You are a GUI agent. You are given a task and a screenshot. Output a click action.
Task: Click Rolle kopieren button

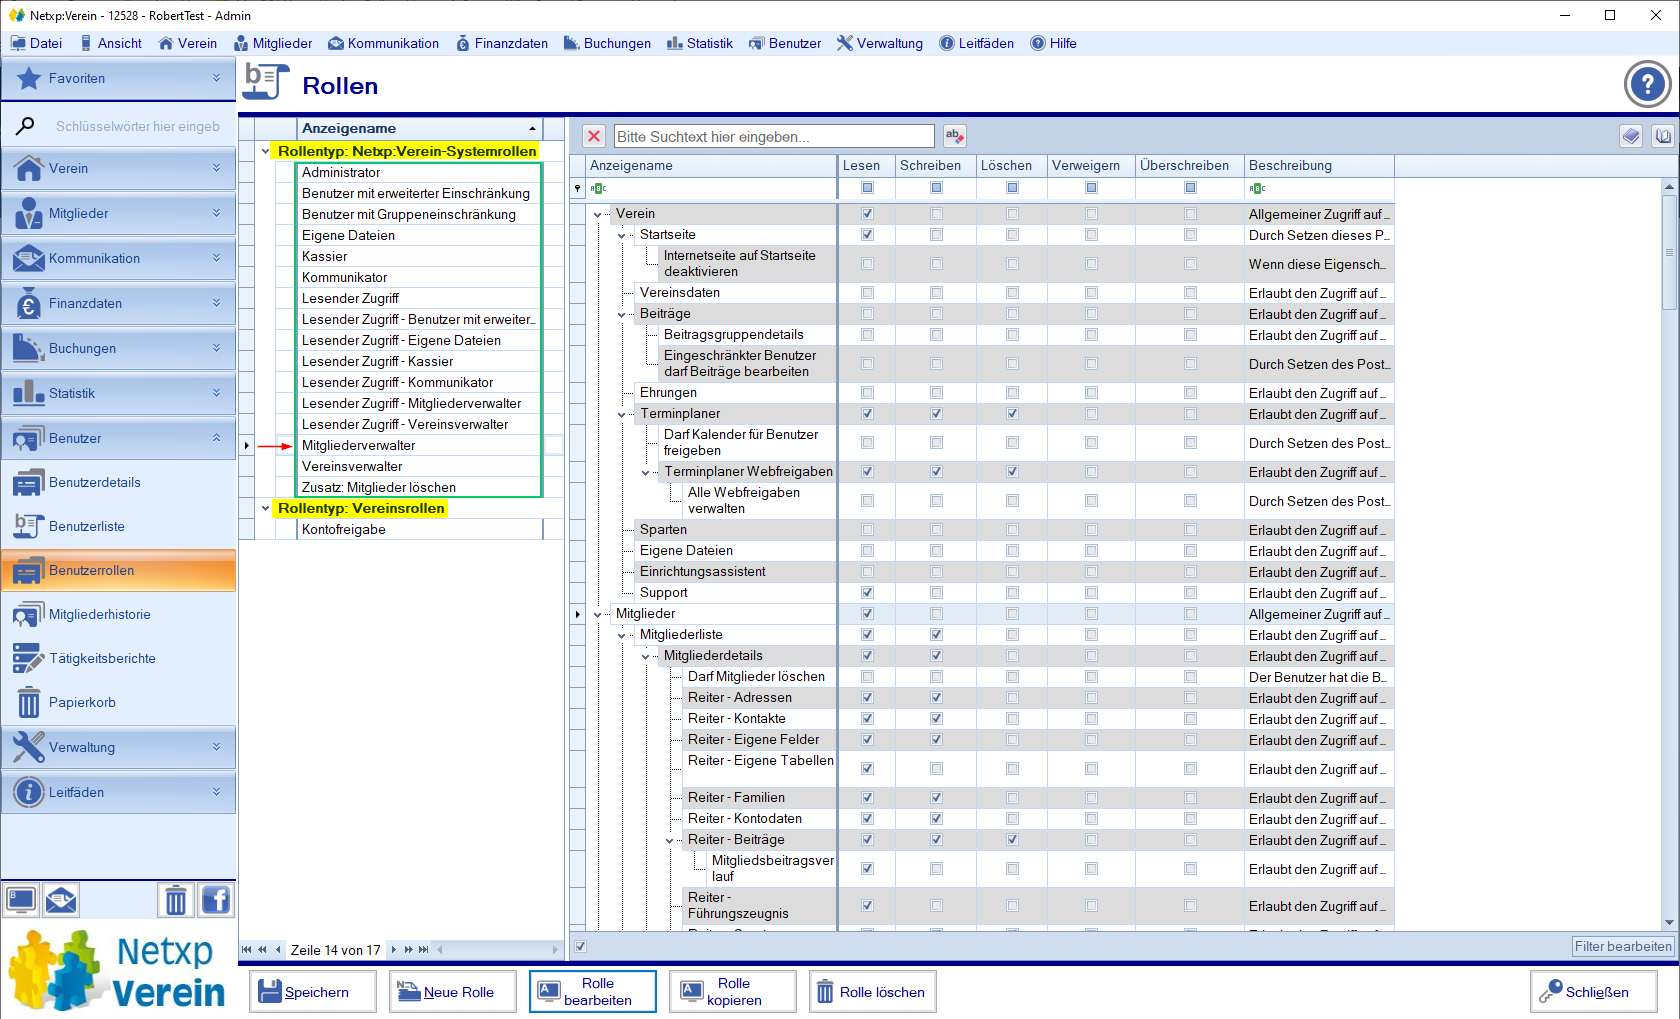click(x=733, y=992)
